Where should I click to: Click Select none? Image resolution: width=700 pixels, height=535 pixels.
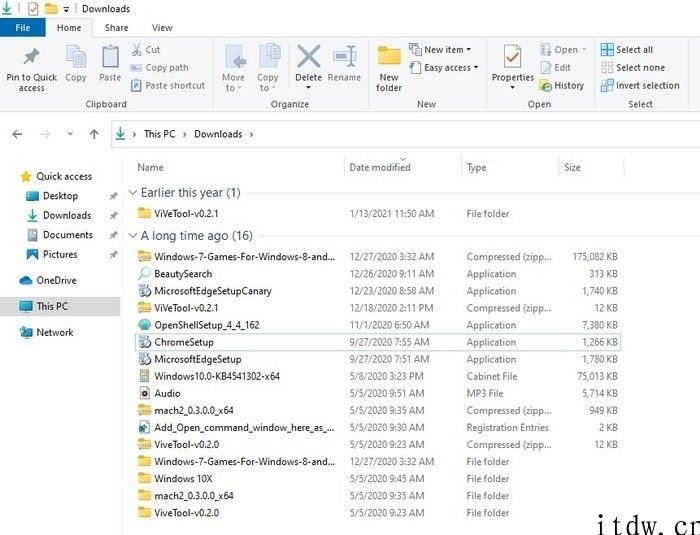point(633,67)
